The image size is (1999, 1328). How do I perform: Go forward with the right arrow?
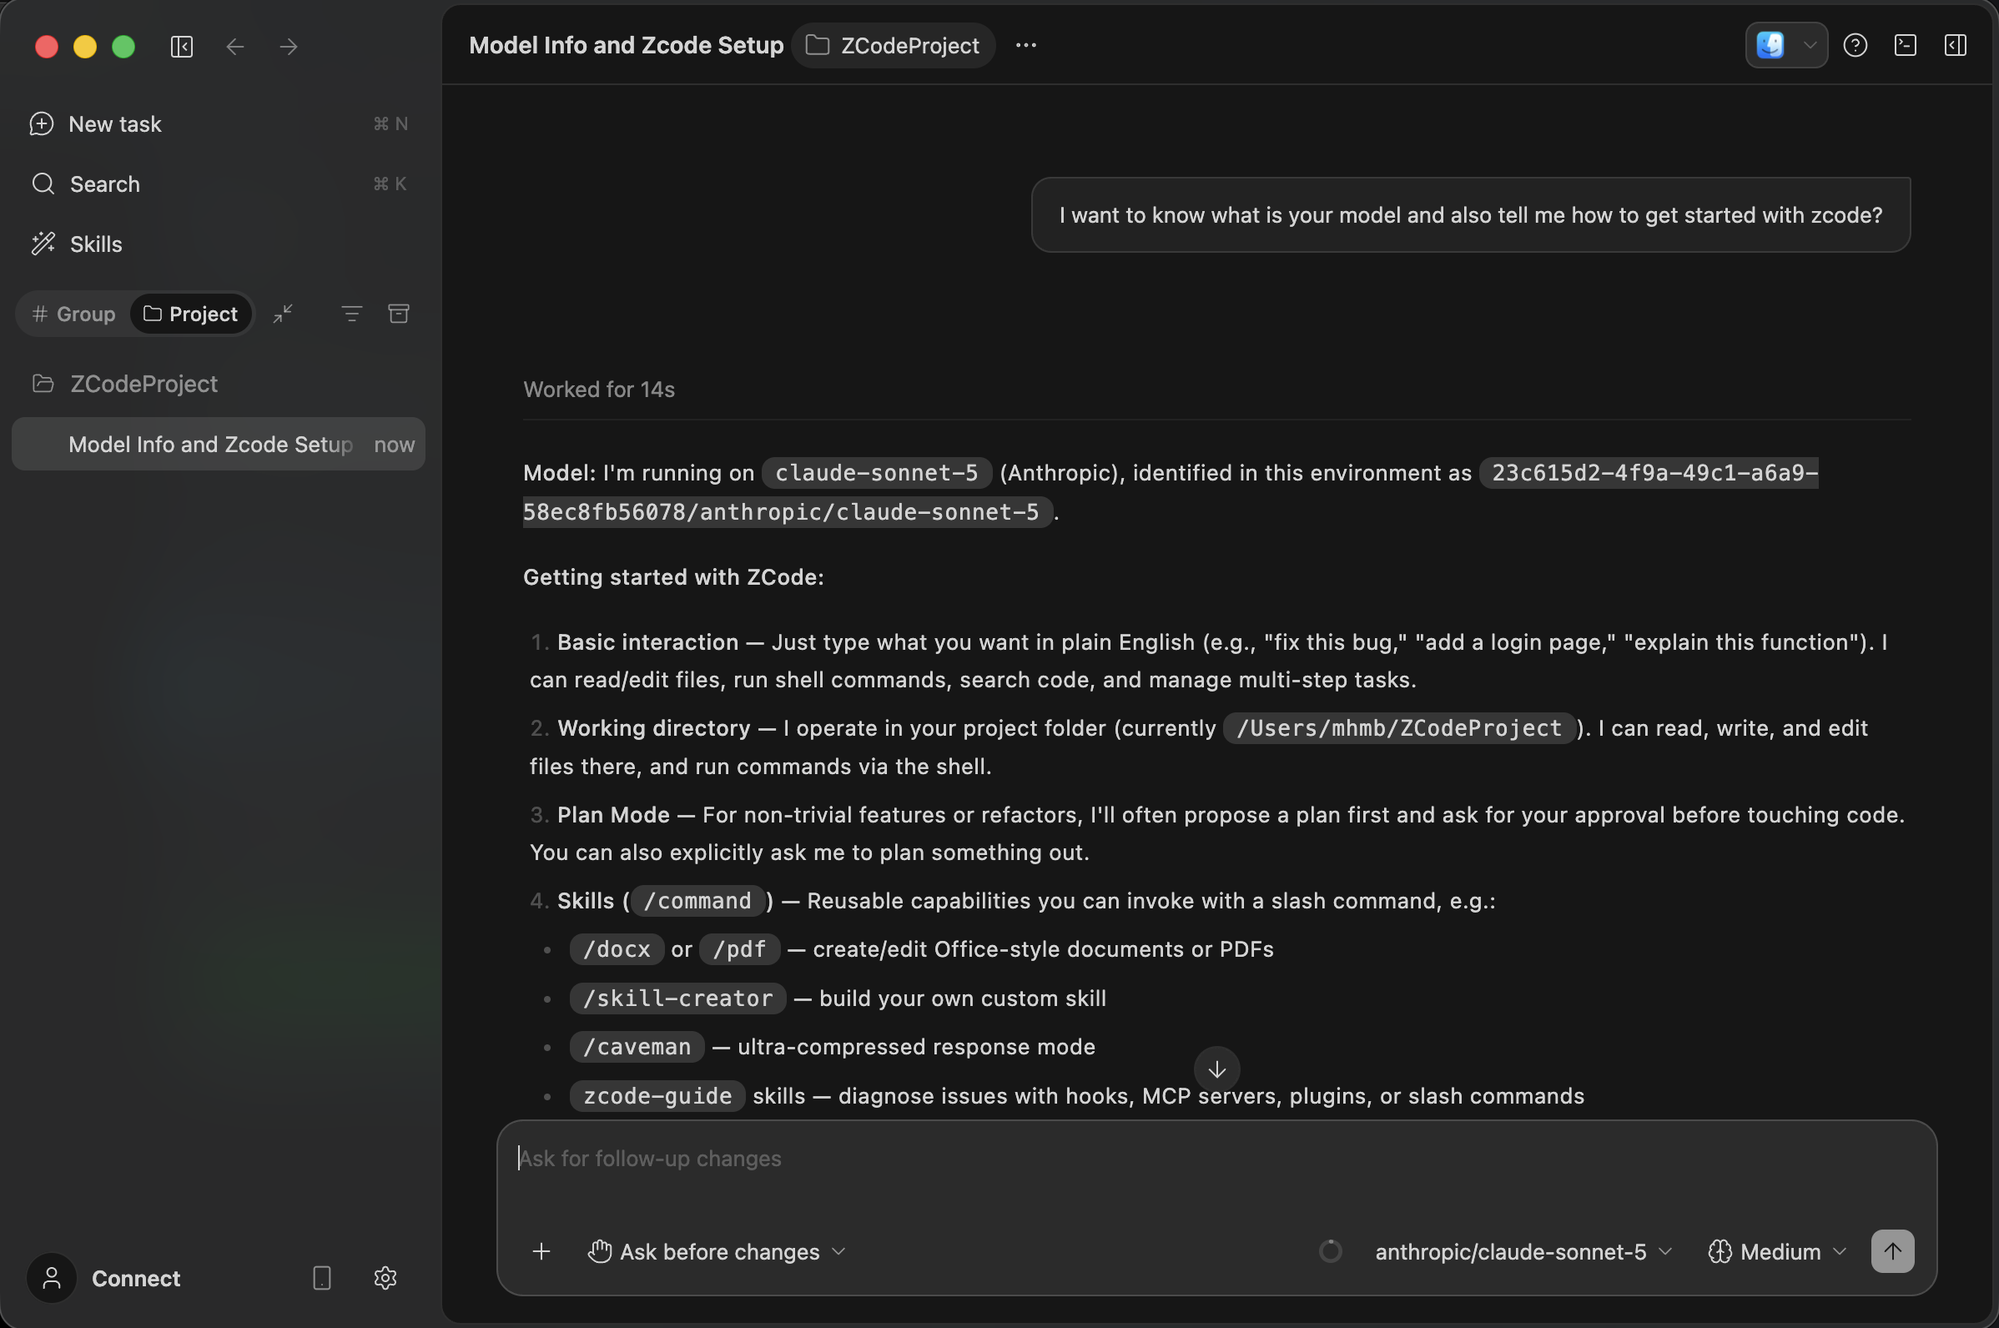[x=289, y=46]
